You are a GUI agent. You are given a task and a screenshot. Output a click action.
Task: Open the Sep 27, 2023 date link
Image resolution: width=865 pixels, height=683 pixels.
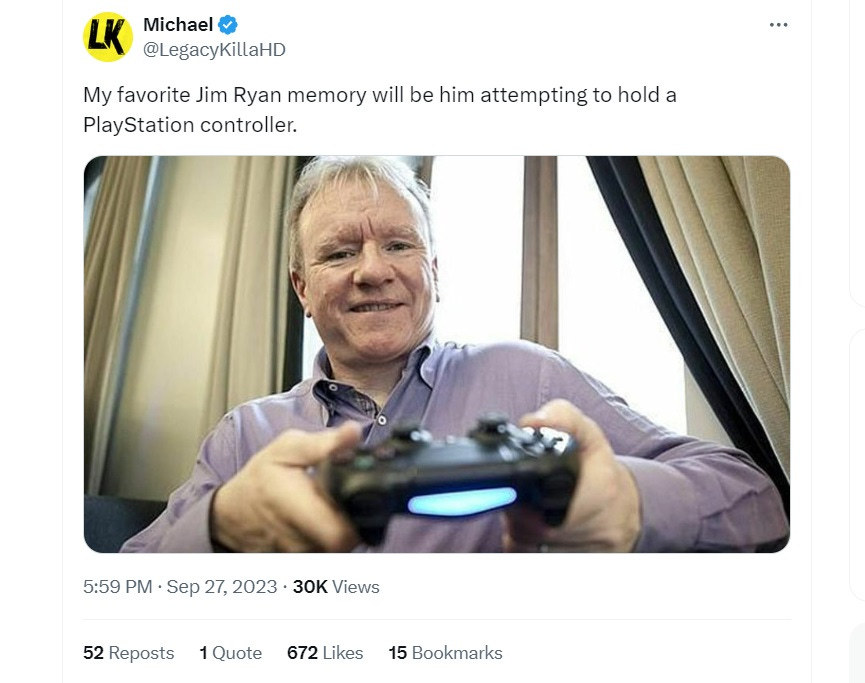coord(222,586)
